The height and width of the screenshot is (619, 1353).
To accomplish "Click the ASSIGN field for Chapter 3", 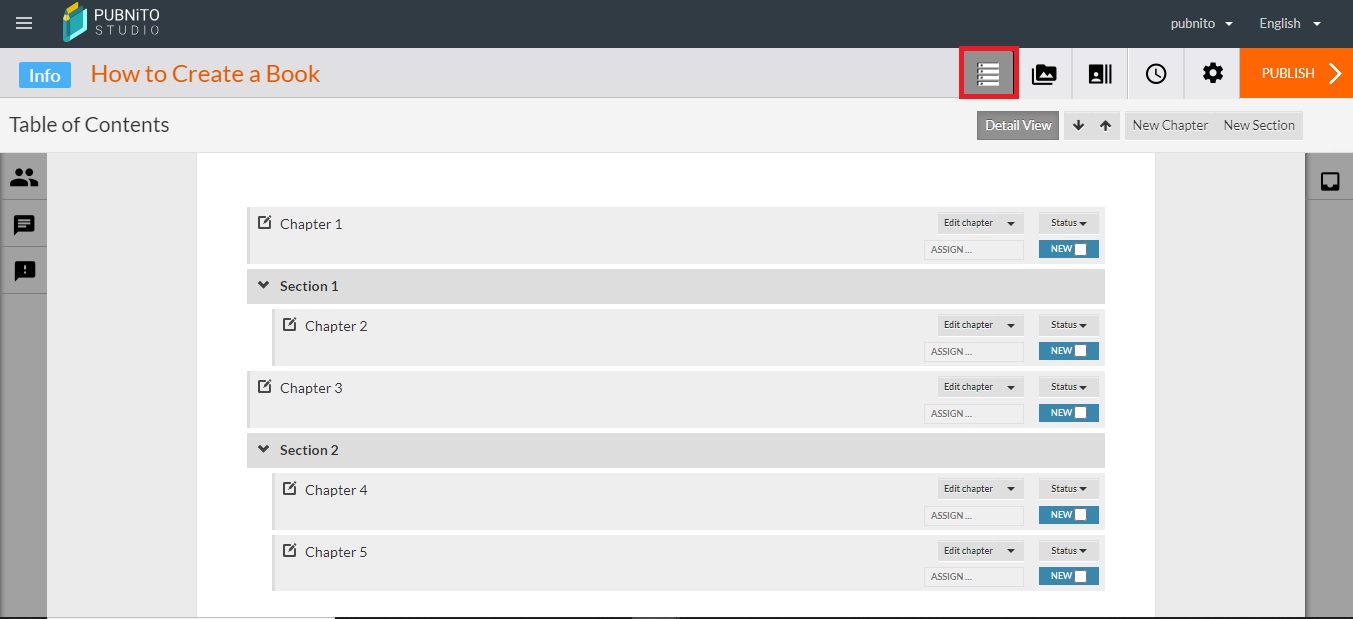I will click(974, 413).
